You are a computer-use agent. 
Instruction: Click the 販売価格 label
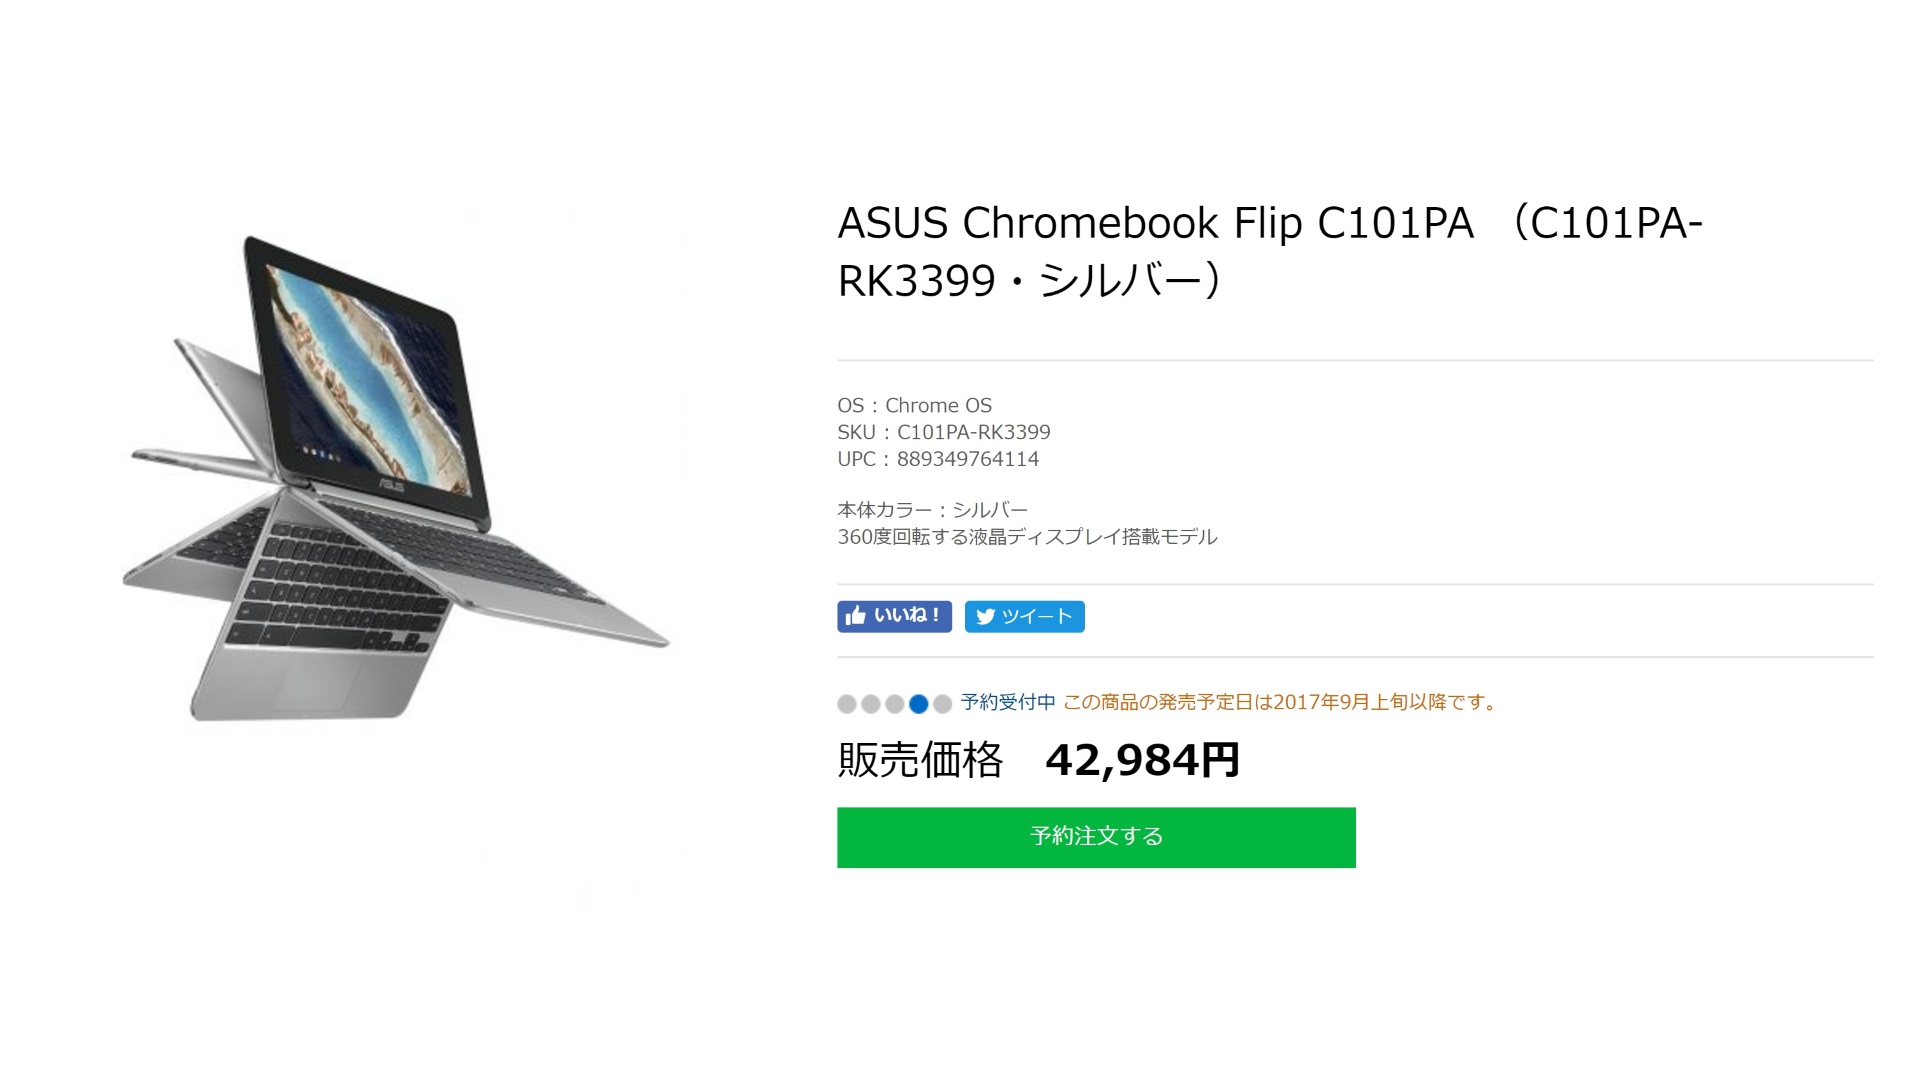pos(920,760)
